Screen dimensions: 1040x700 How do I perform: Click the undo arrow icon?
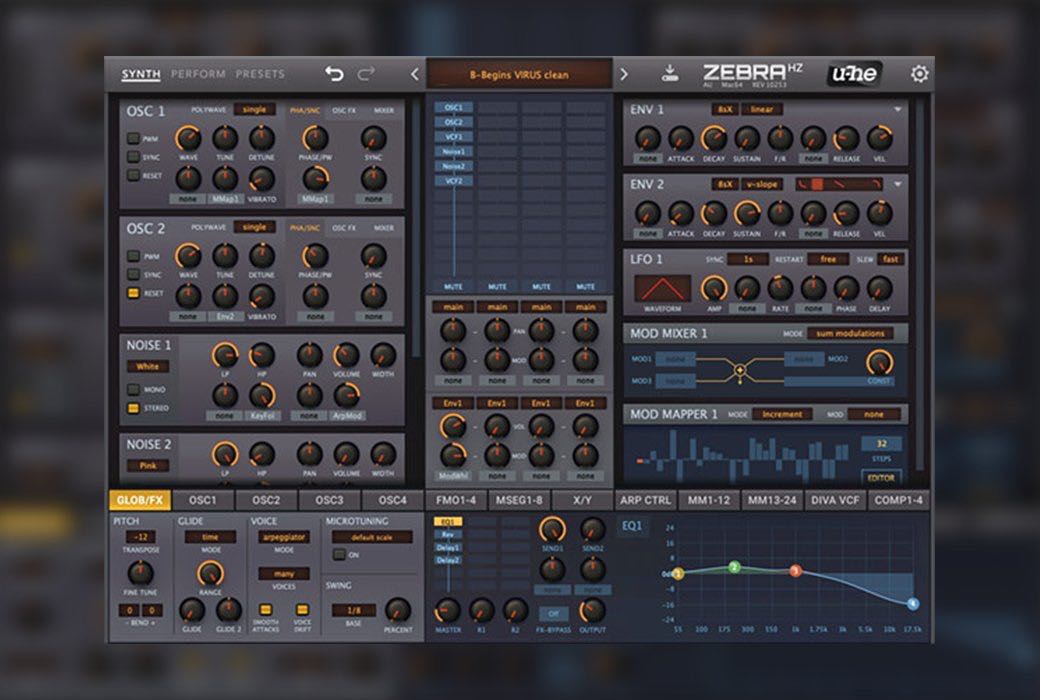[334, 74]
